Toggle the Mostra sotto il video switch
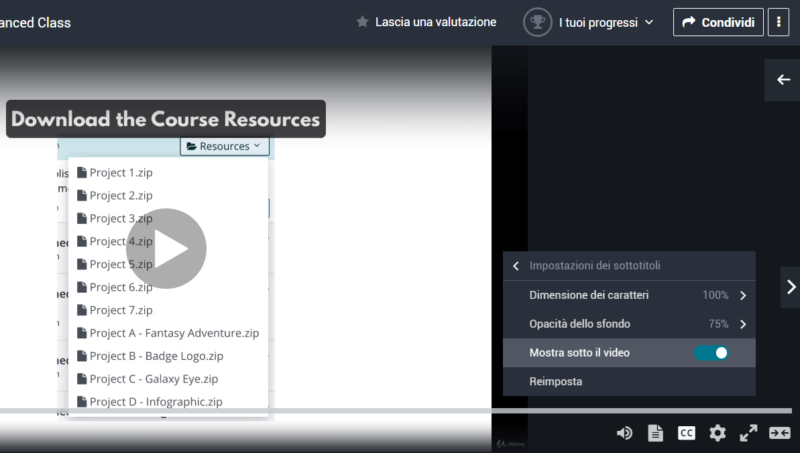 pyautogui.click(x=711, y=353)
